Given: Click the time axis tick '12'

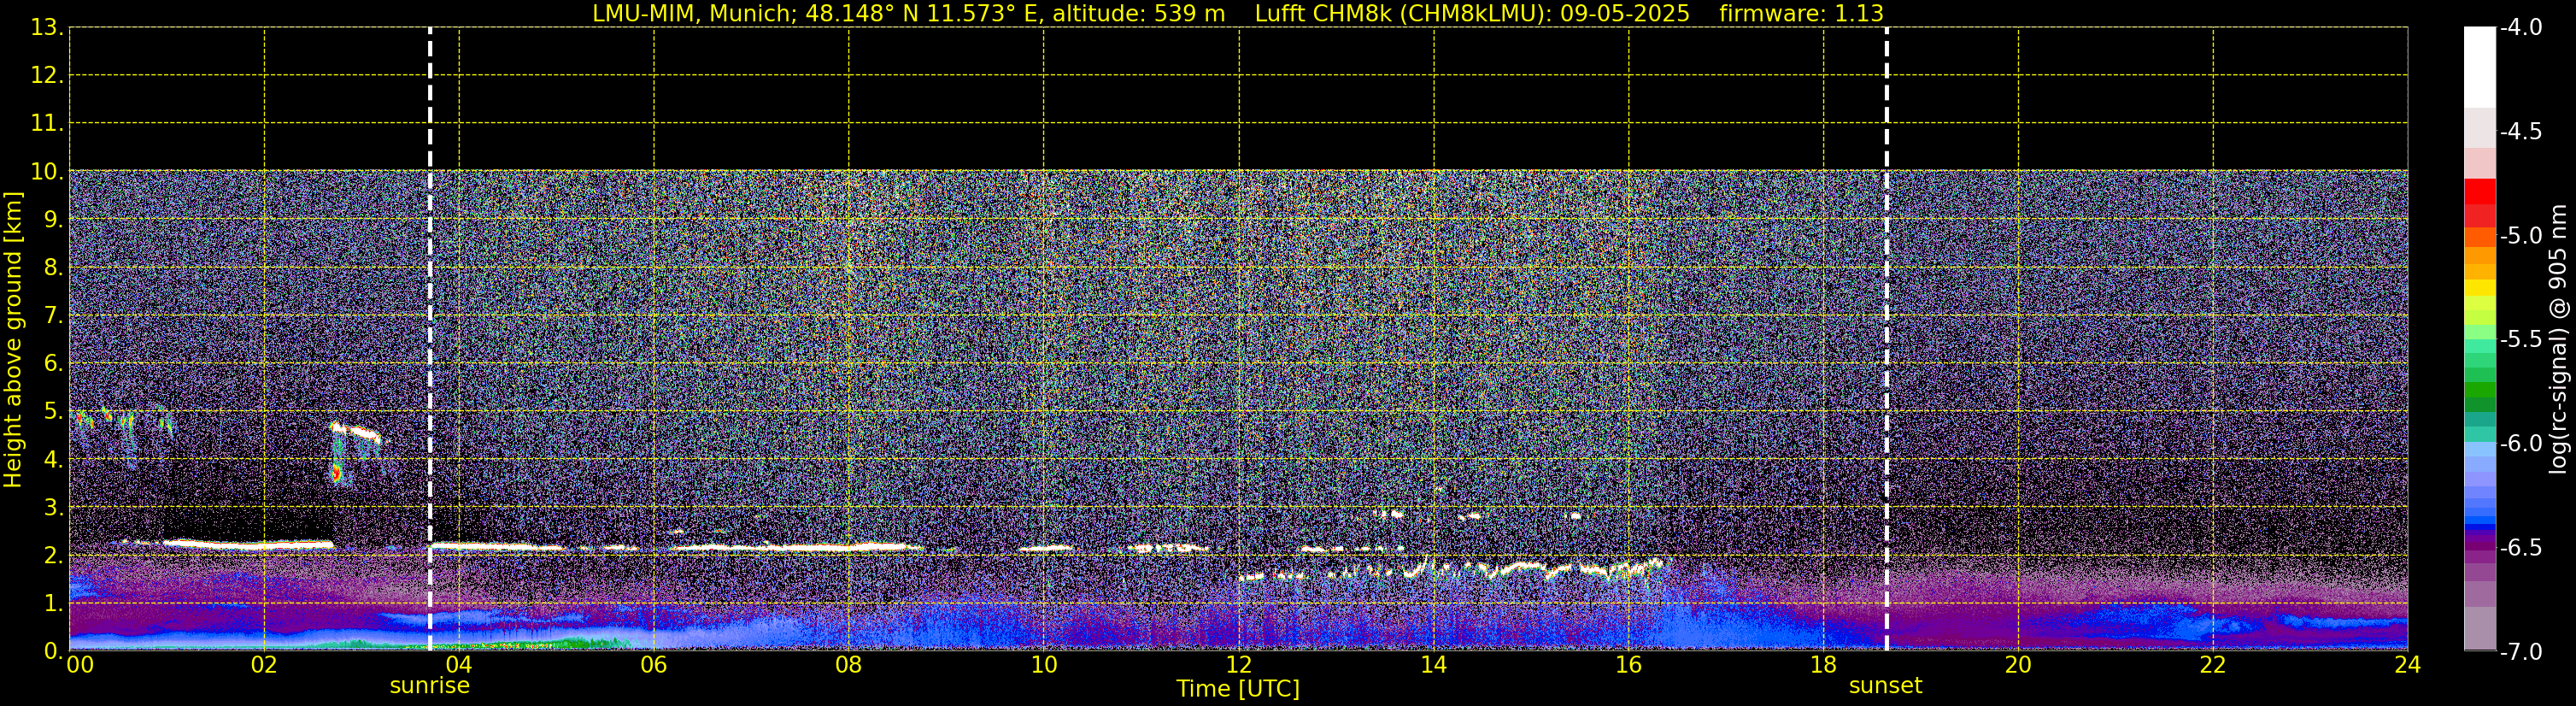Looking at the screenshot, I should 1239,665.
